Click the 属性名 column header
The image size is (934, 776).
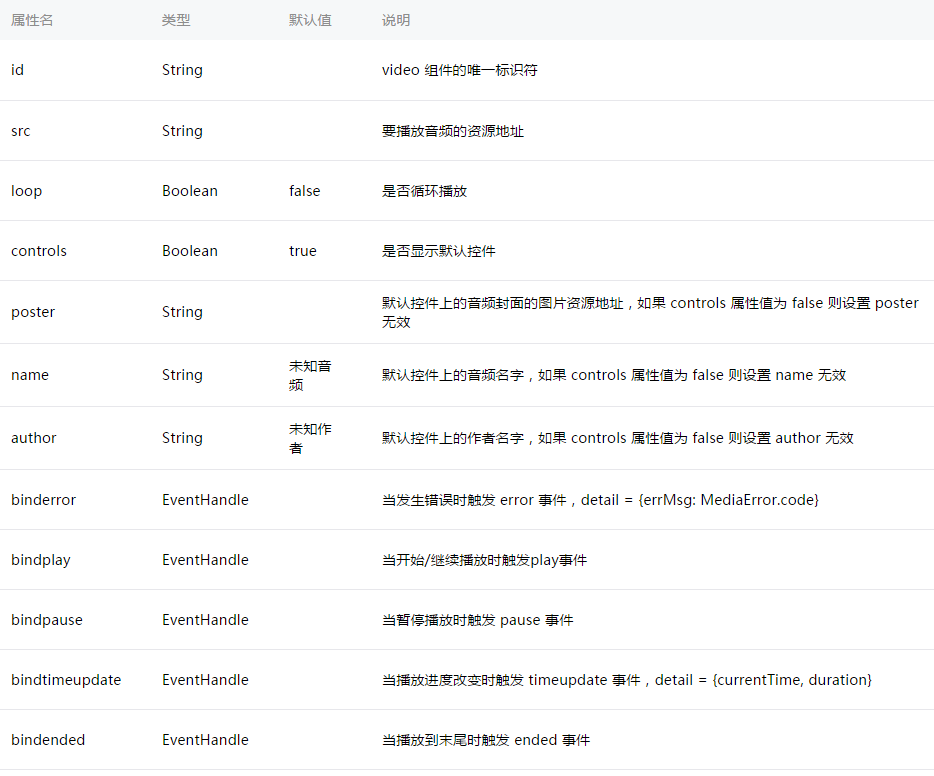point(32,20)
